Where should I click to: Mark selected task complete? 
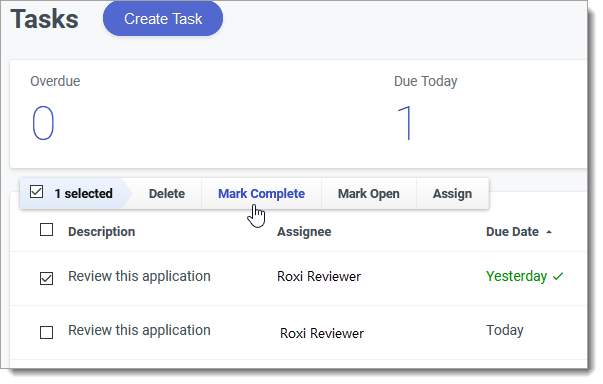coord(262,193)
